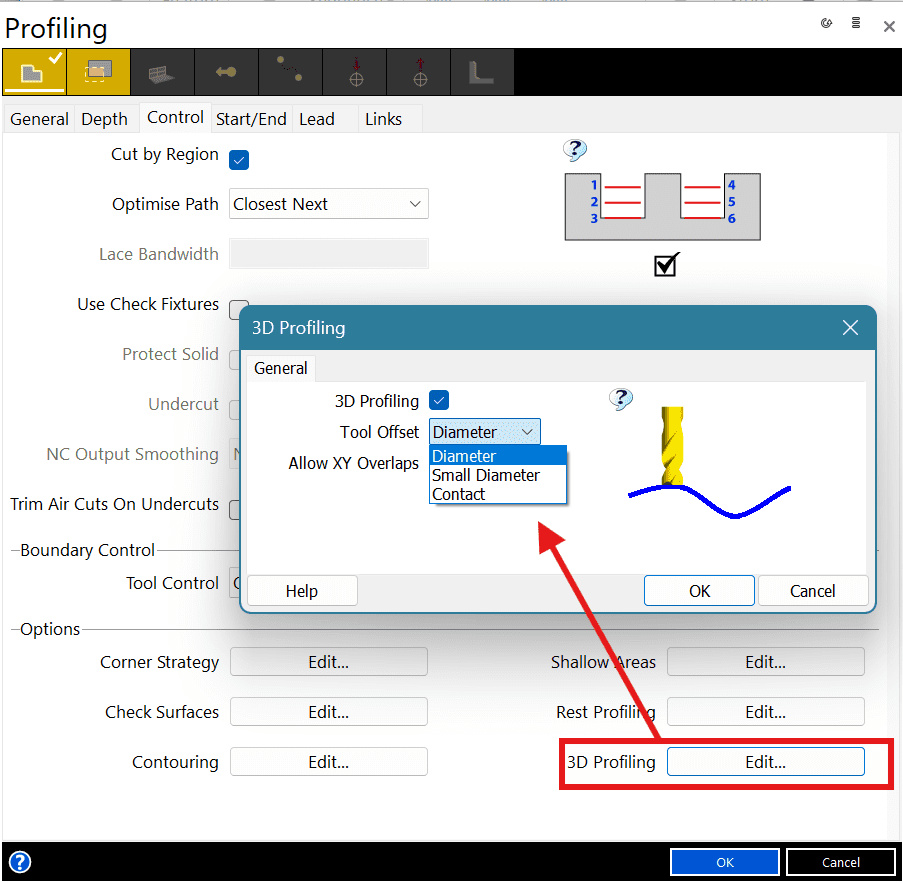Image resolution: width=903 pixels, height=883 pixels.
Task: Toggle the Use Check Fixtures checkbox
Action: (239, 308)
